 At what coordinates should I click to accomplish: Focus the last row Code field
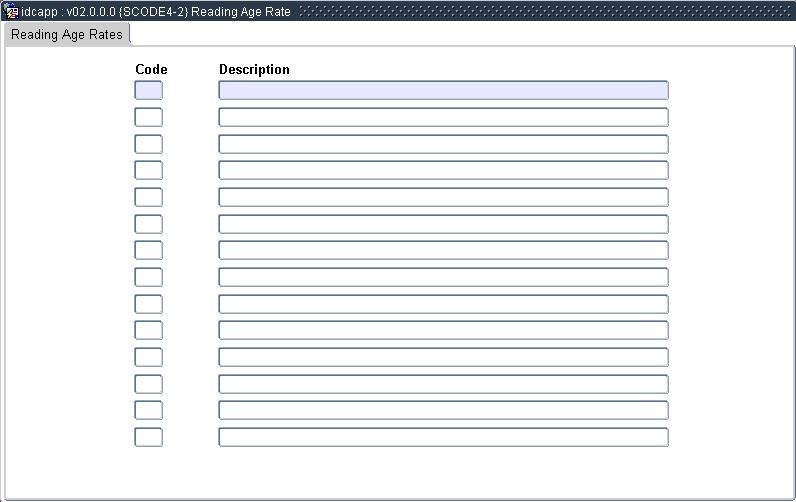pos(148,437)
